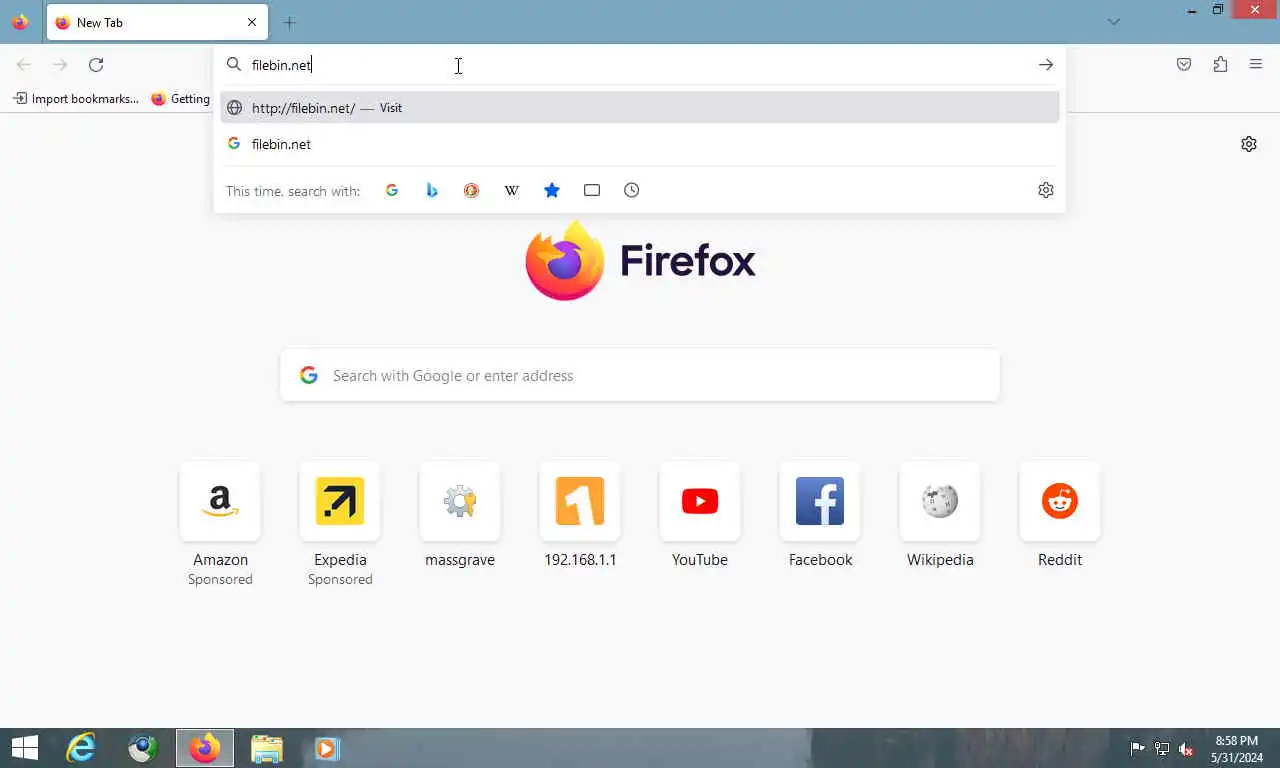This screenshot has height=768, width=1280.
Task: Open the Personalize New Tab gear
Action: pos(1249,144)
